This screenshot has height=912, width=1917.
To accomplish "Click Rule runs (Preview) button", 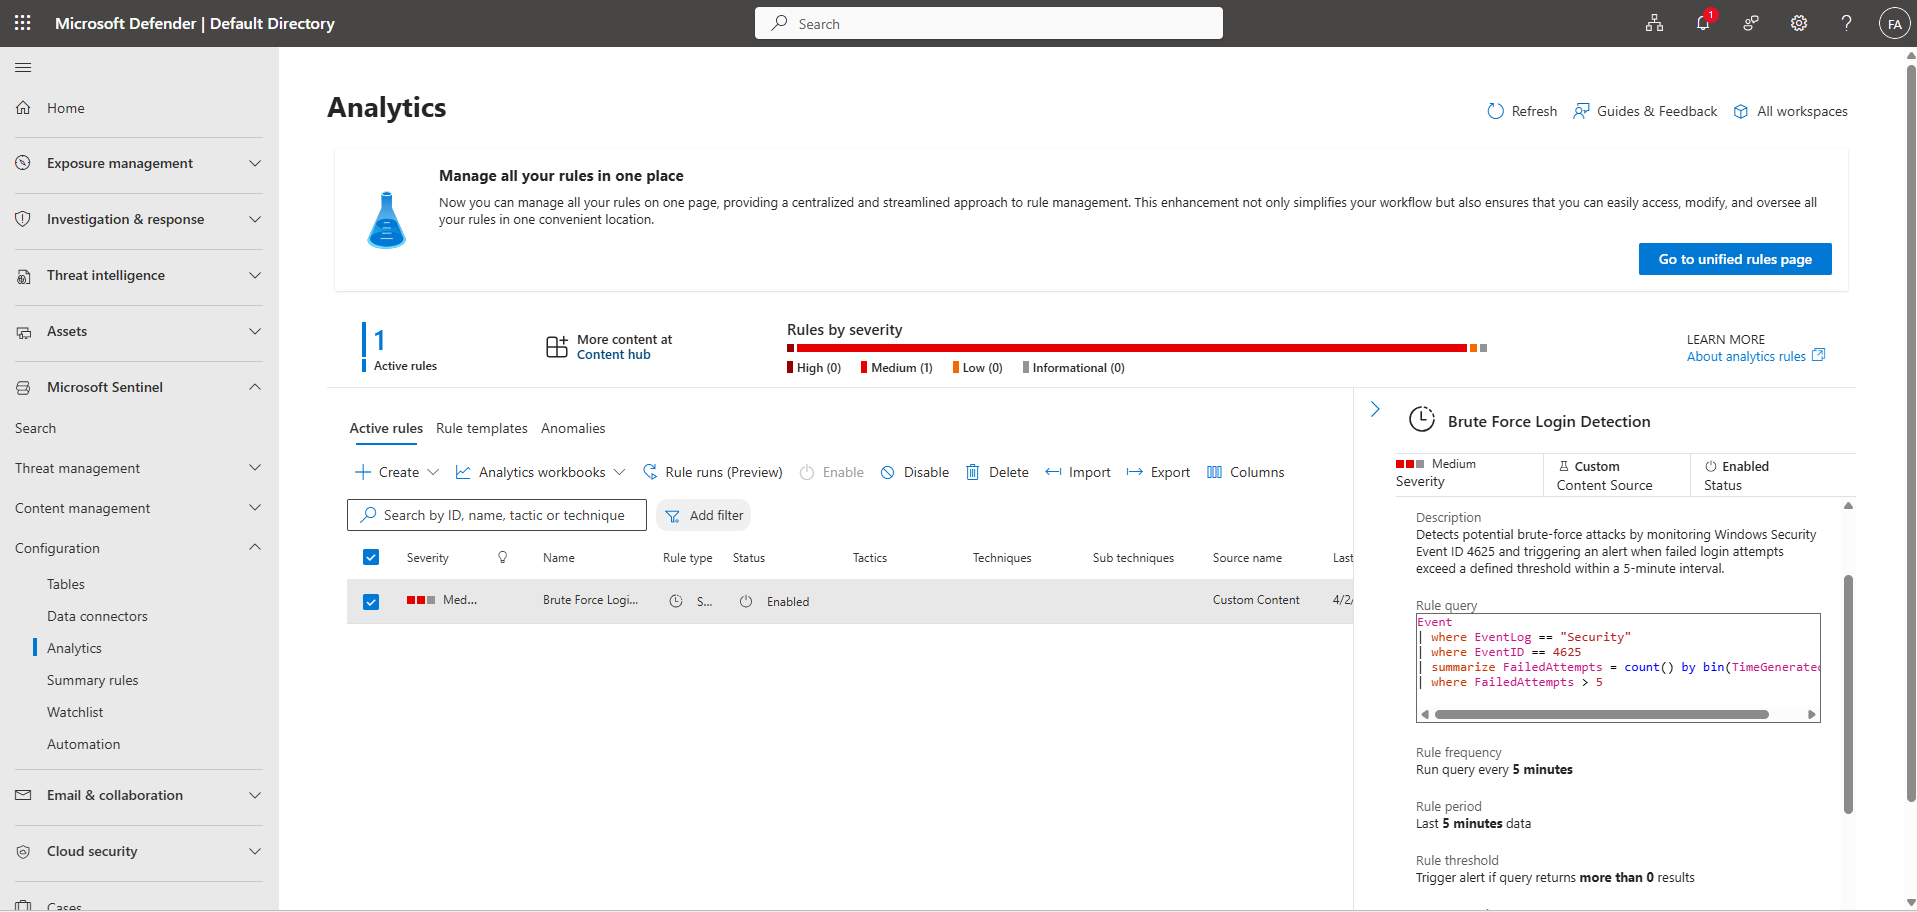I will click(713, 472).
